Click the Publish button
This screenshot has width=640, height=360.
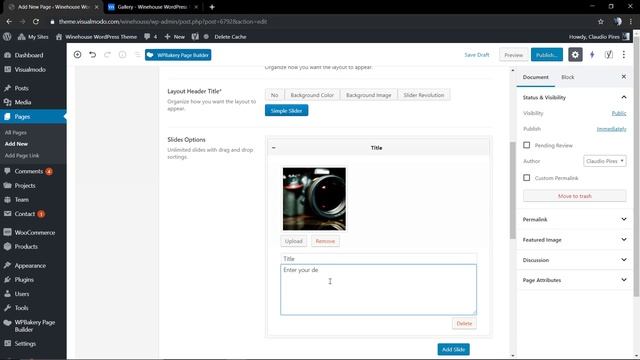pos(547,55)
